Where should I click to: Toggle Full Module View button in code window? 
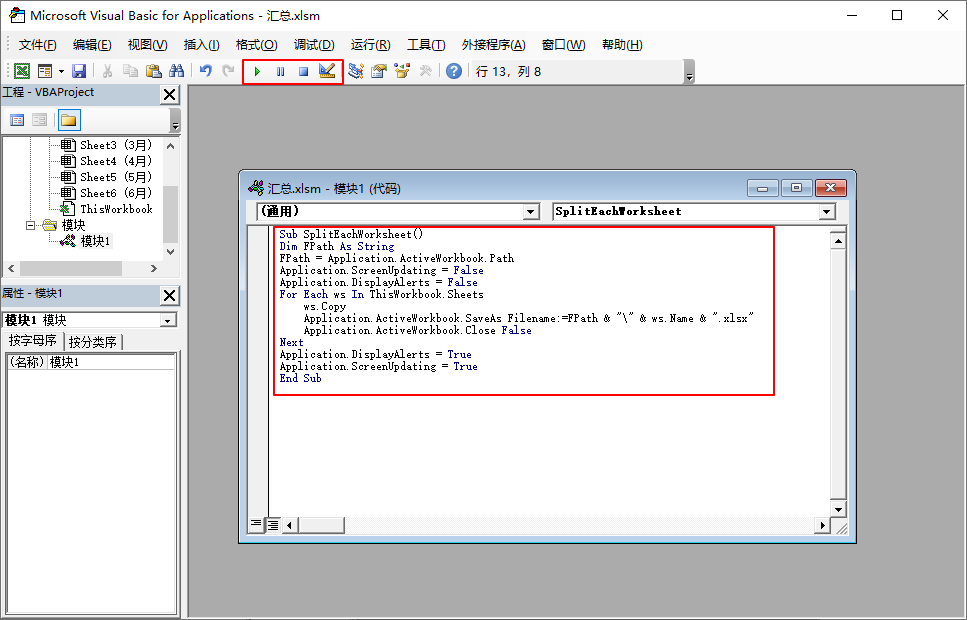[273, 525]
